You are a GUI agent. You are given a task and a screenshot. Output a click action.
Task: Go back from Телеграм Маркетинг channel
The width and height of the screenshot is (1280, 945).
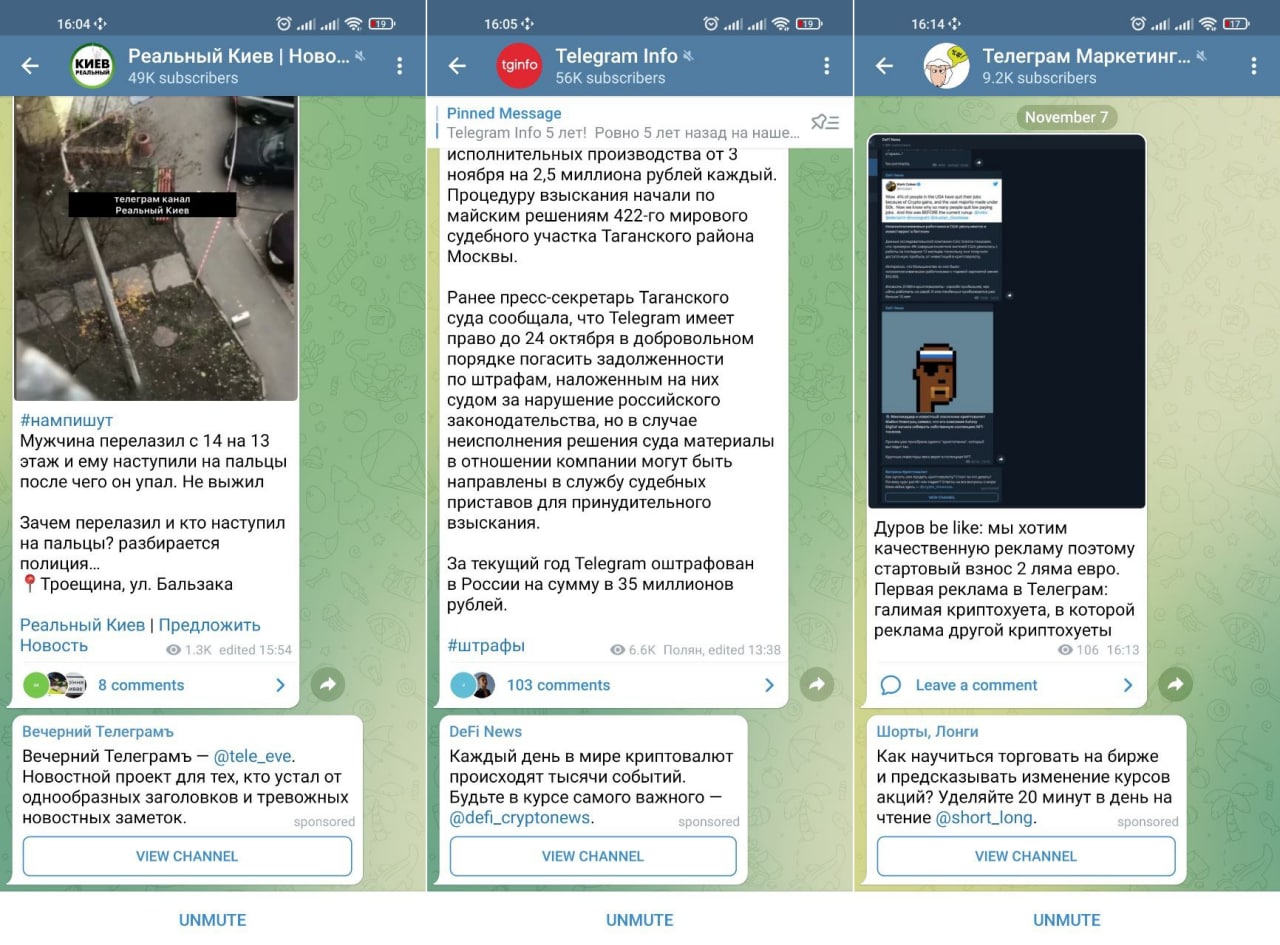(x=884, y=66)
